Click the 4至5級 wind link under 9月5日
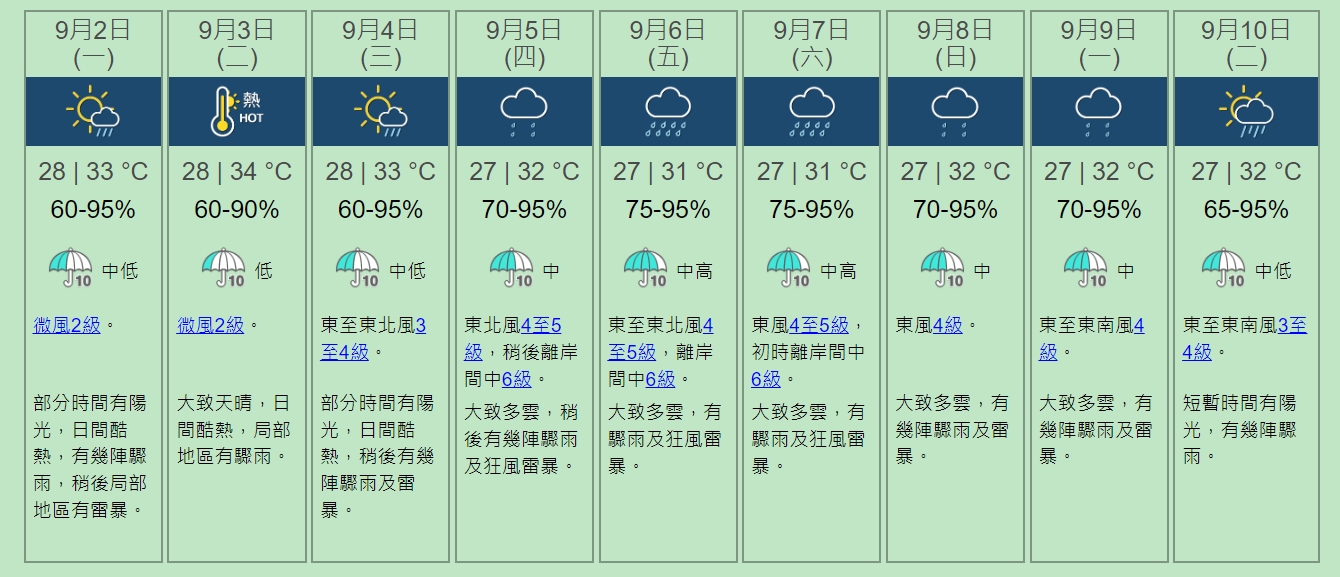The height and width of the screenshot is (577, 1340). tap(541, 325)
